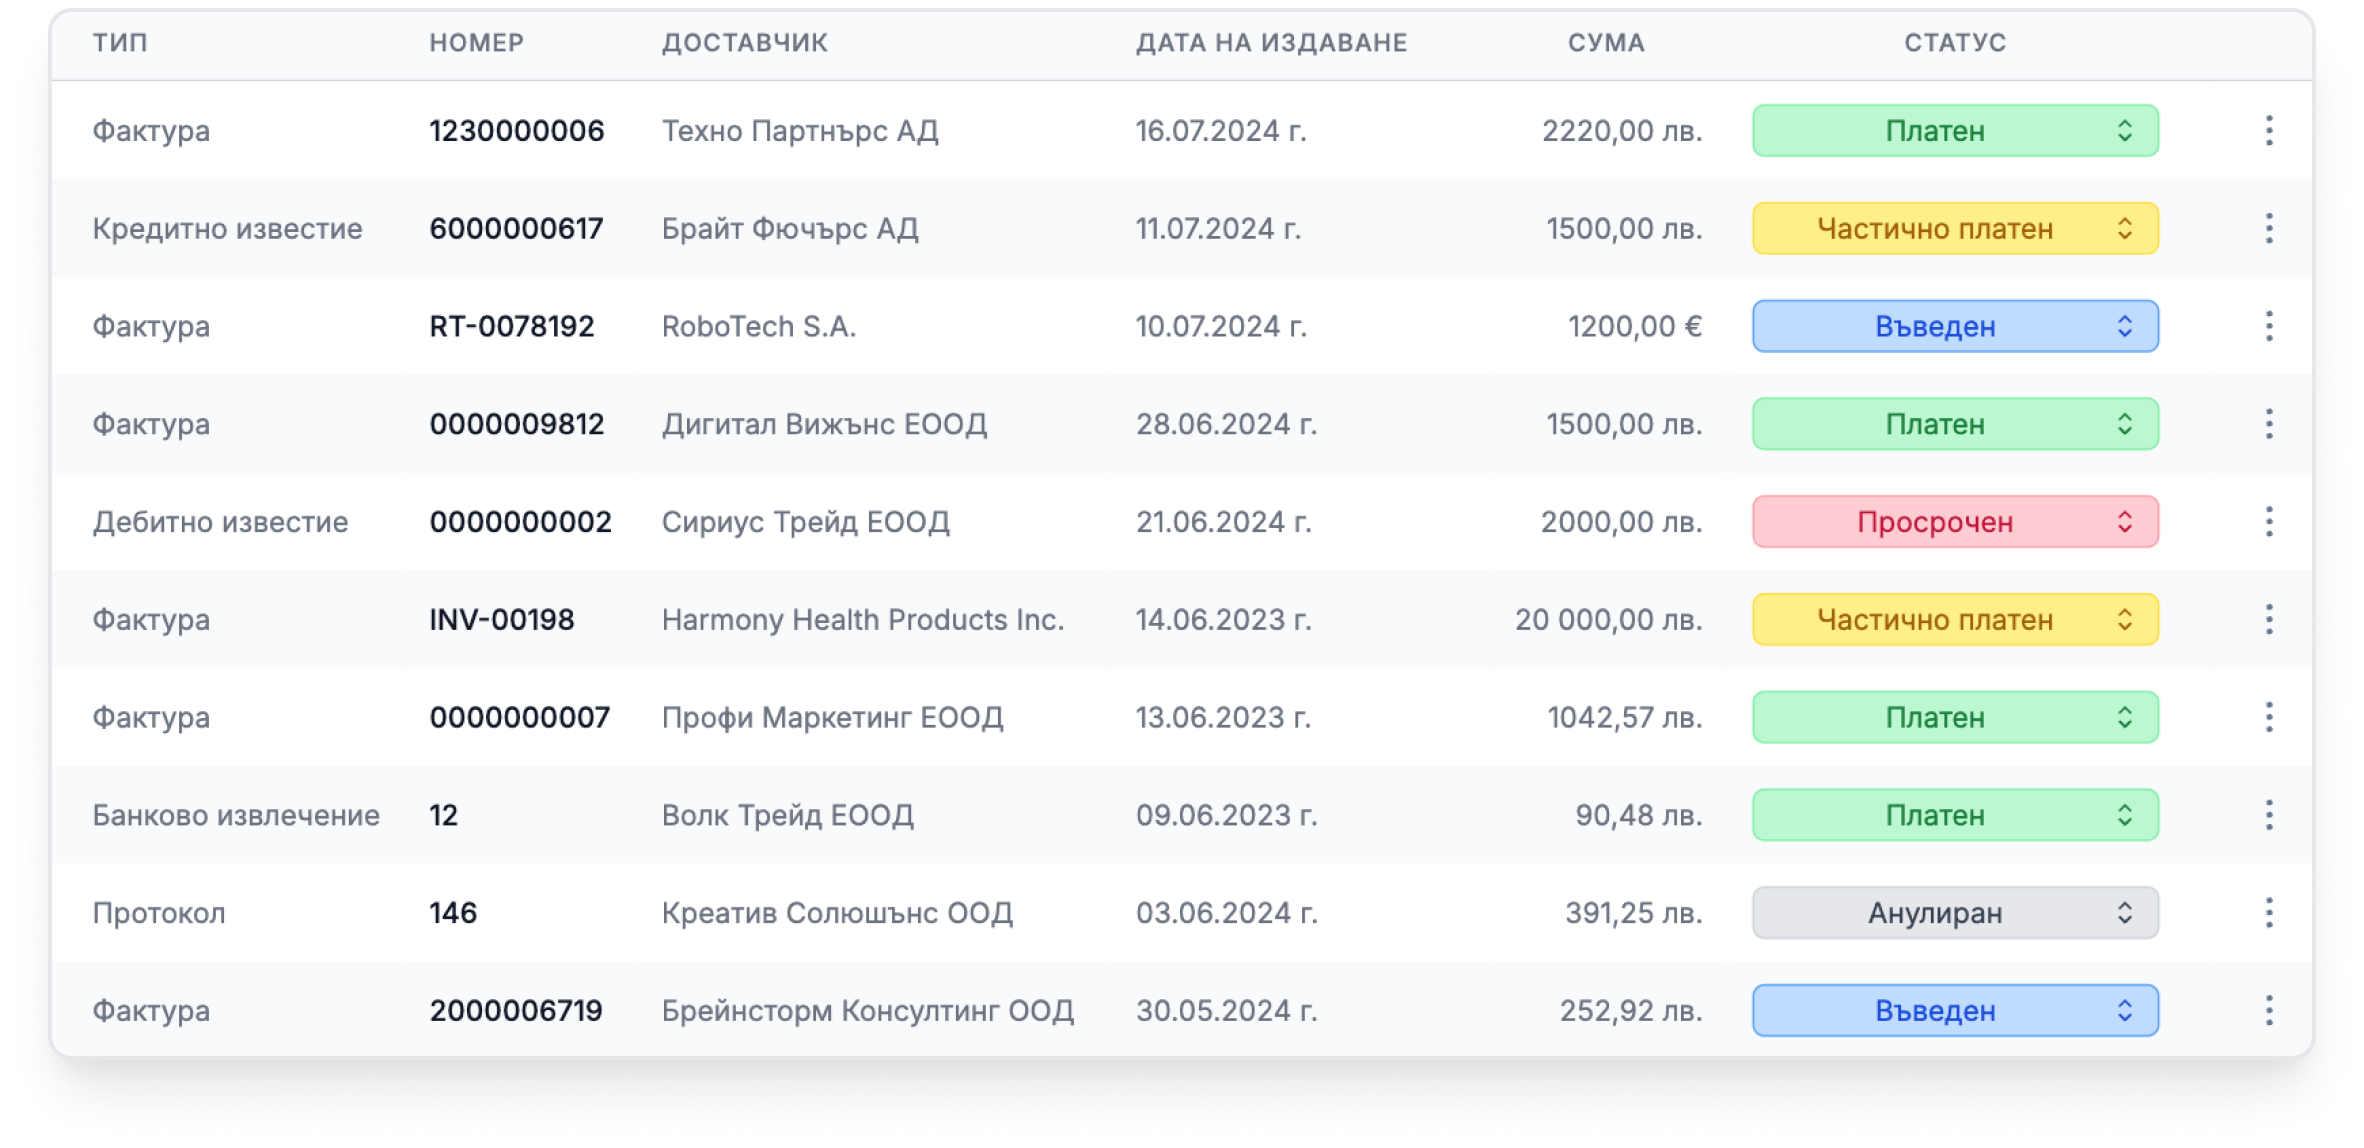Click the Кредитно известие type cell
Screen dimensions: 2364x1148
click(x=227, y=229)
